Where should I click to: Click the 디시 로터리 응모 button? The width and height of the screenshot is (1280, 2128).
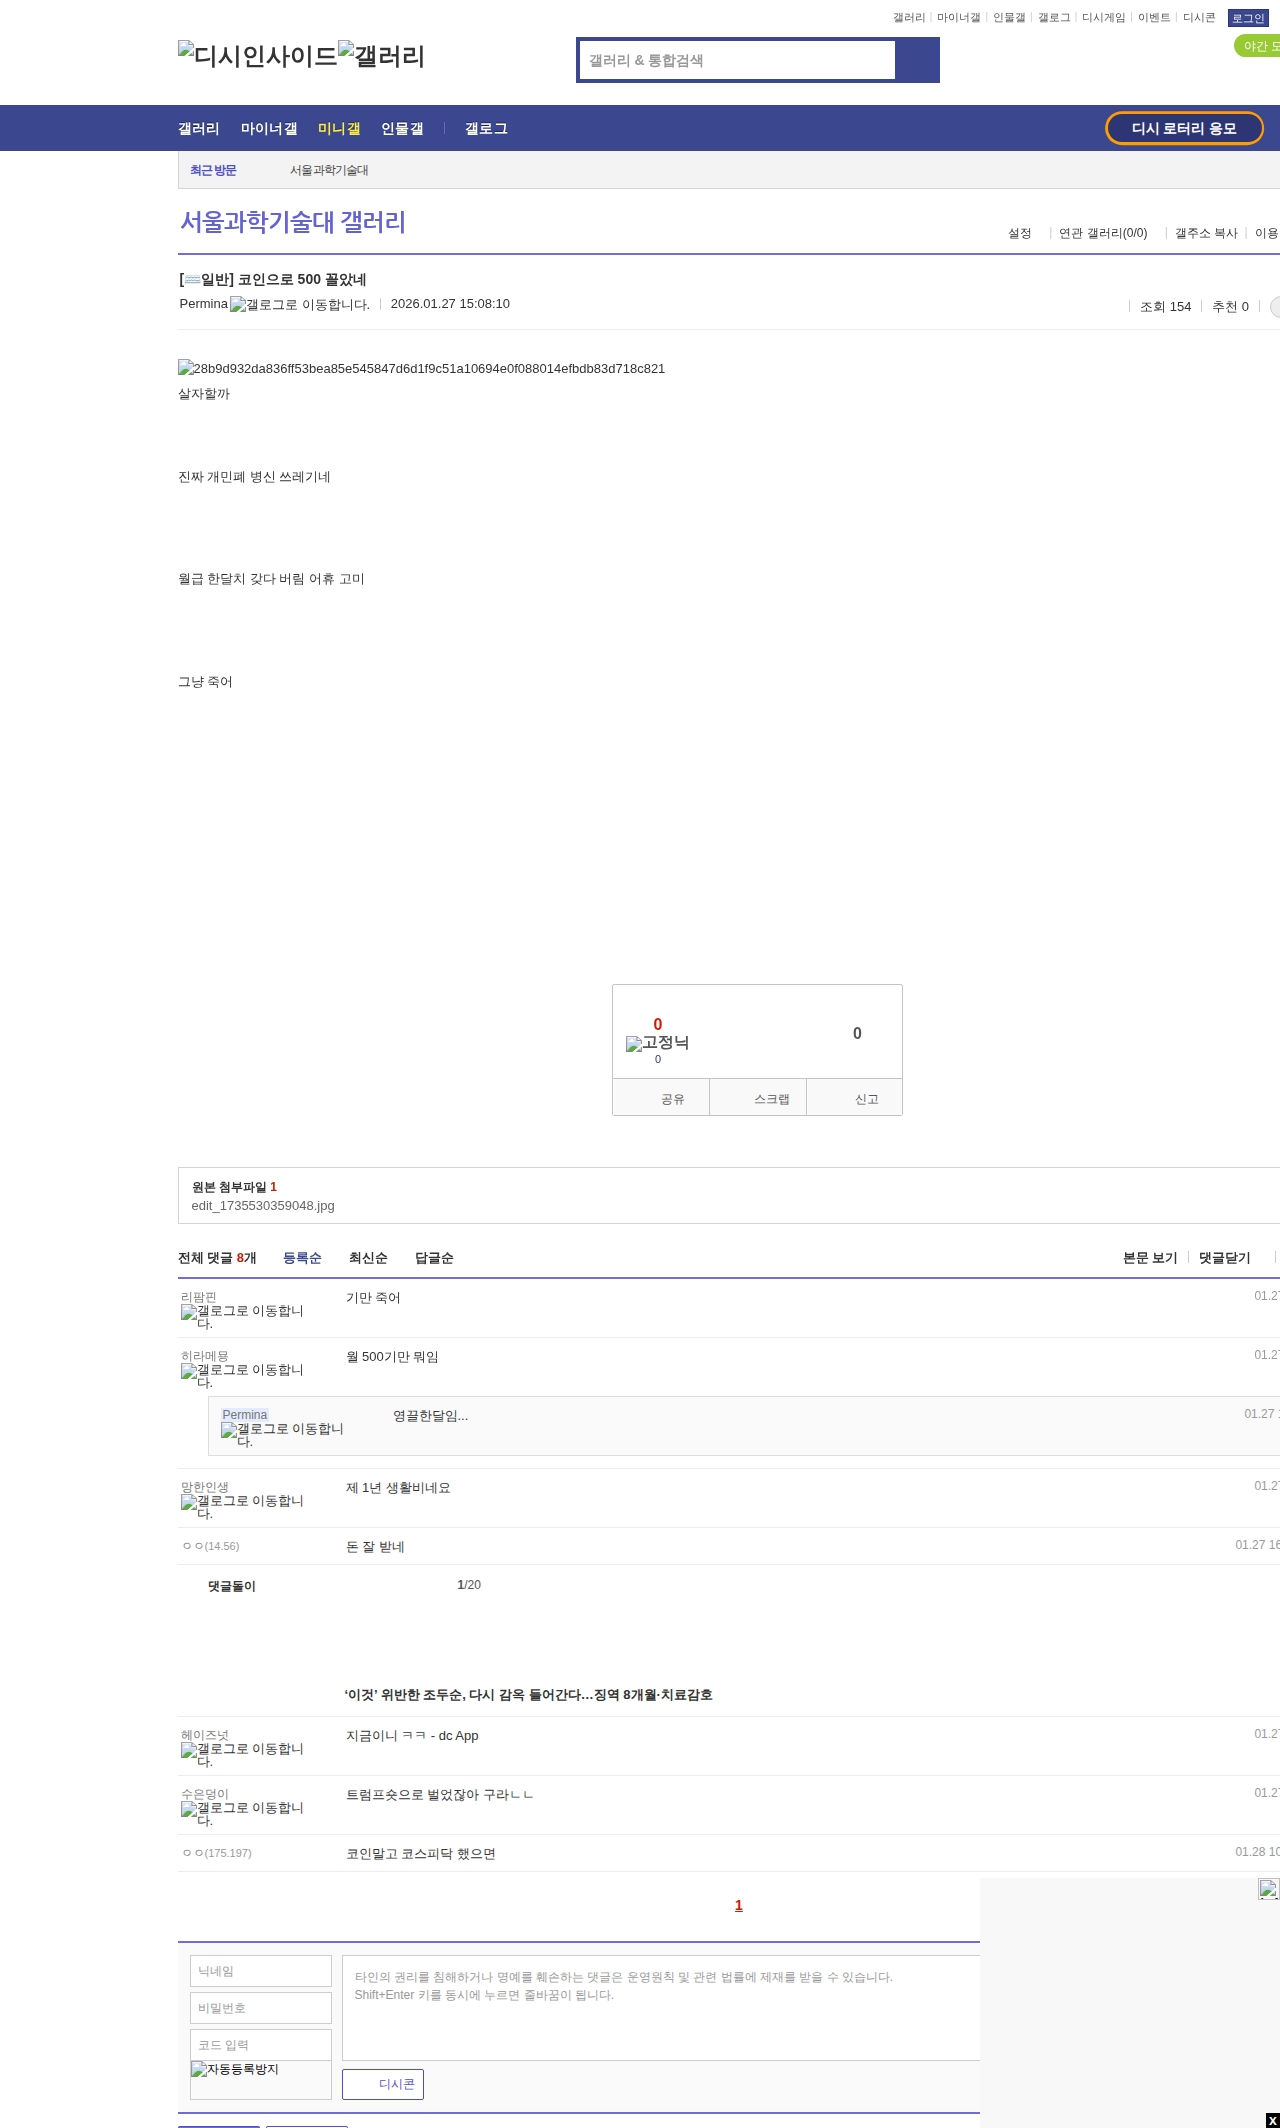1184,128
